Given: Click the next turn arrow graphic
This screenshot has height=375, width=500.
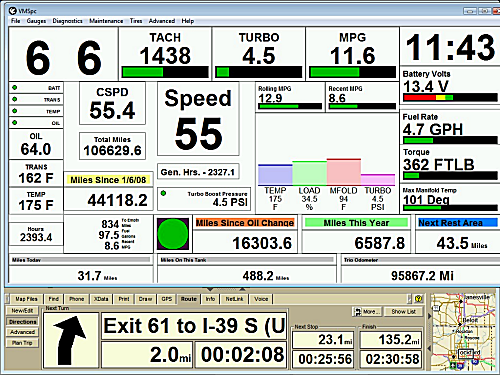Looking at the screenshot, I should [70, 340].
